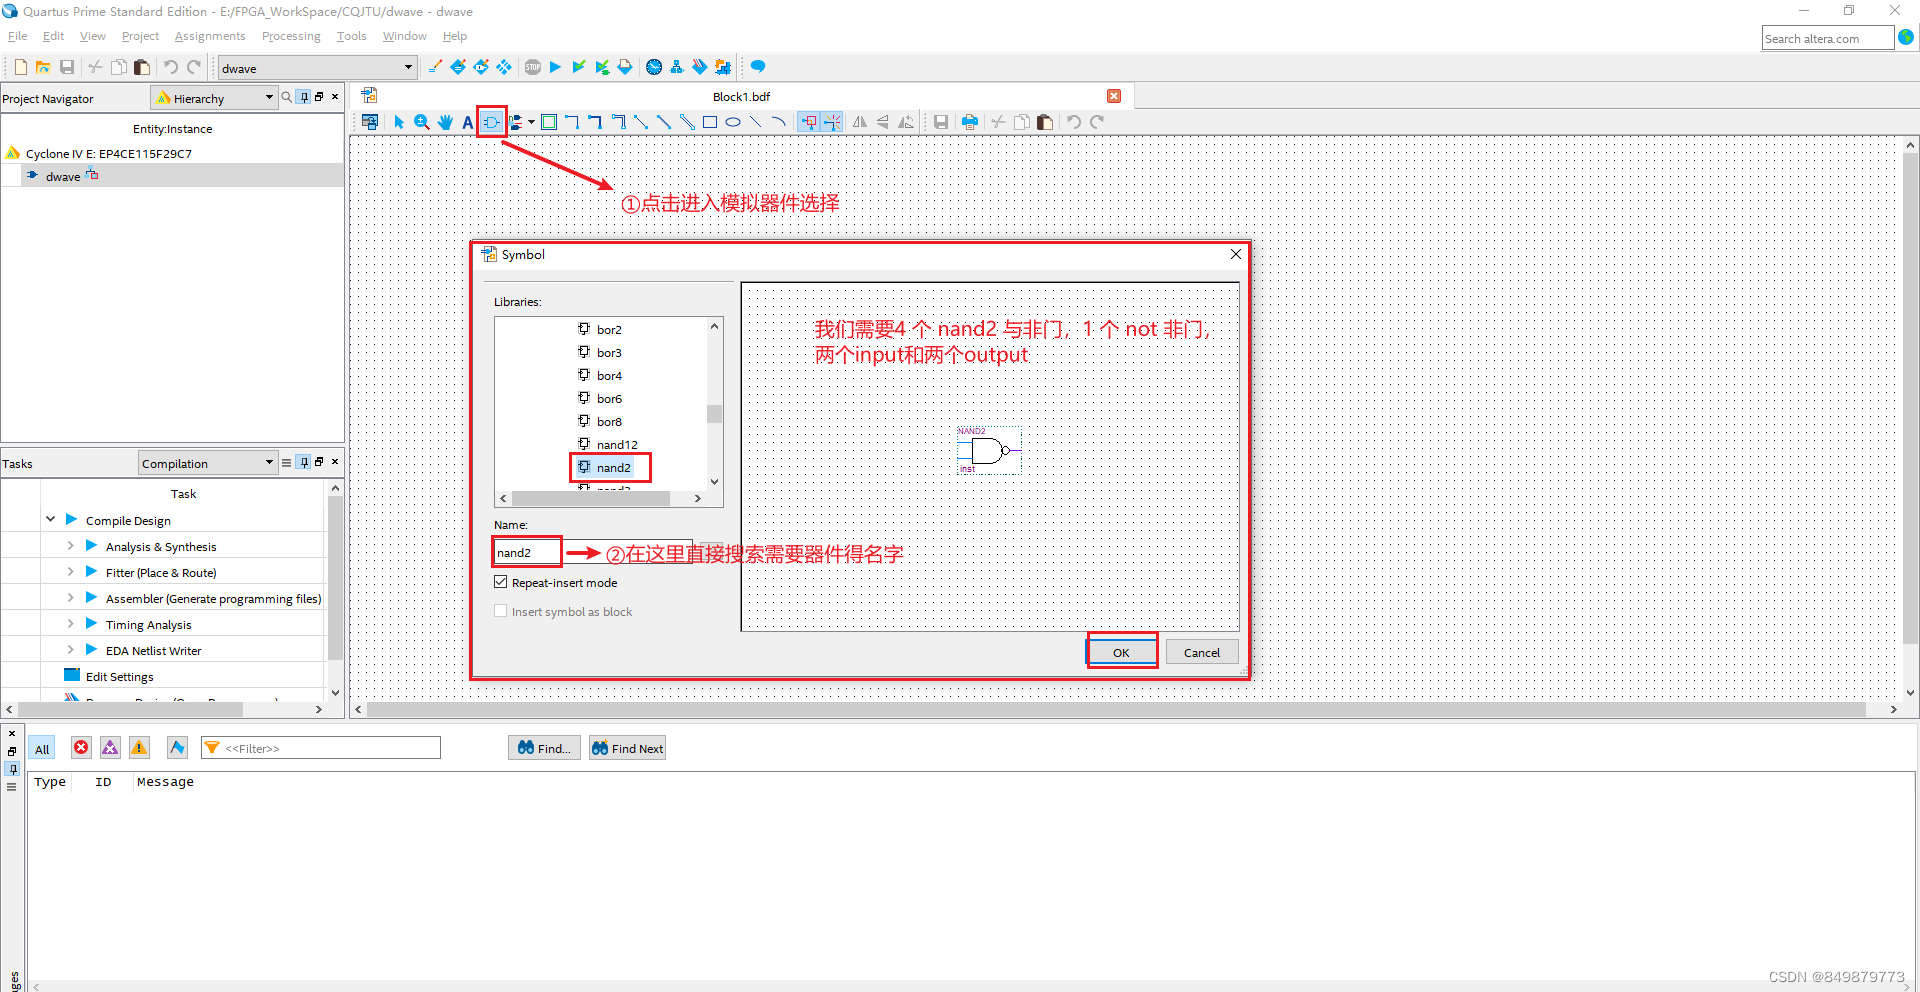Toggle pin on Tasks panel
Screen dimensions: 1920x992
(x=304, y=462)
